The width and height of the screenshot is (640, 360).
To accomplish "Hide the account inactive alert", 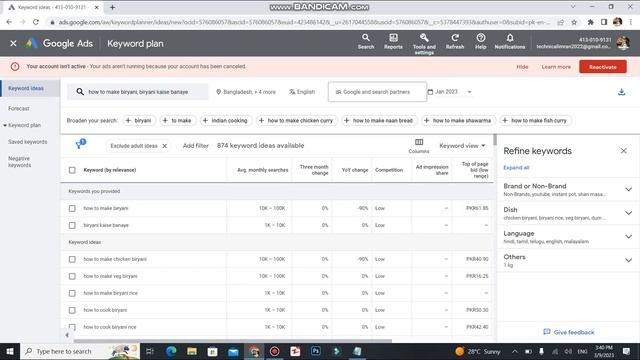I will click(x=522, y=67).
